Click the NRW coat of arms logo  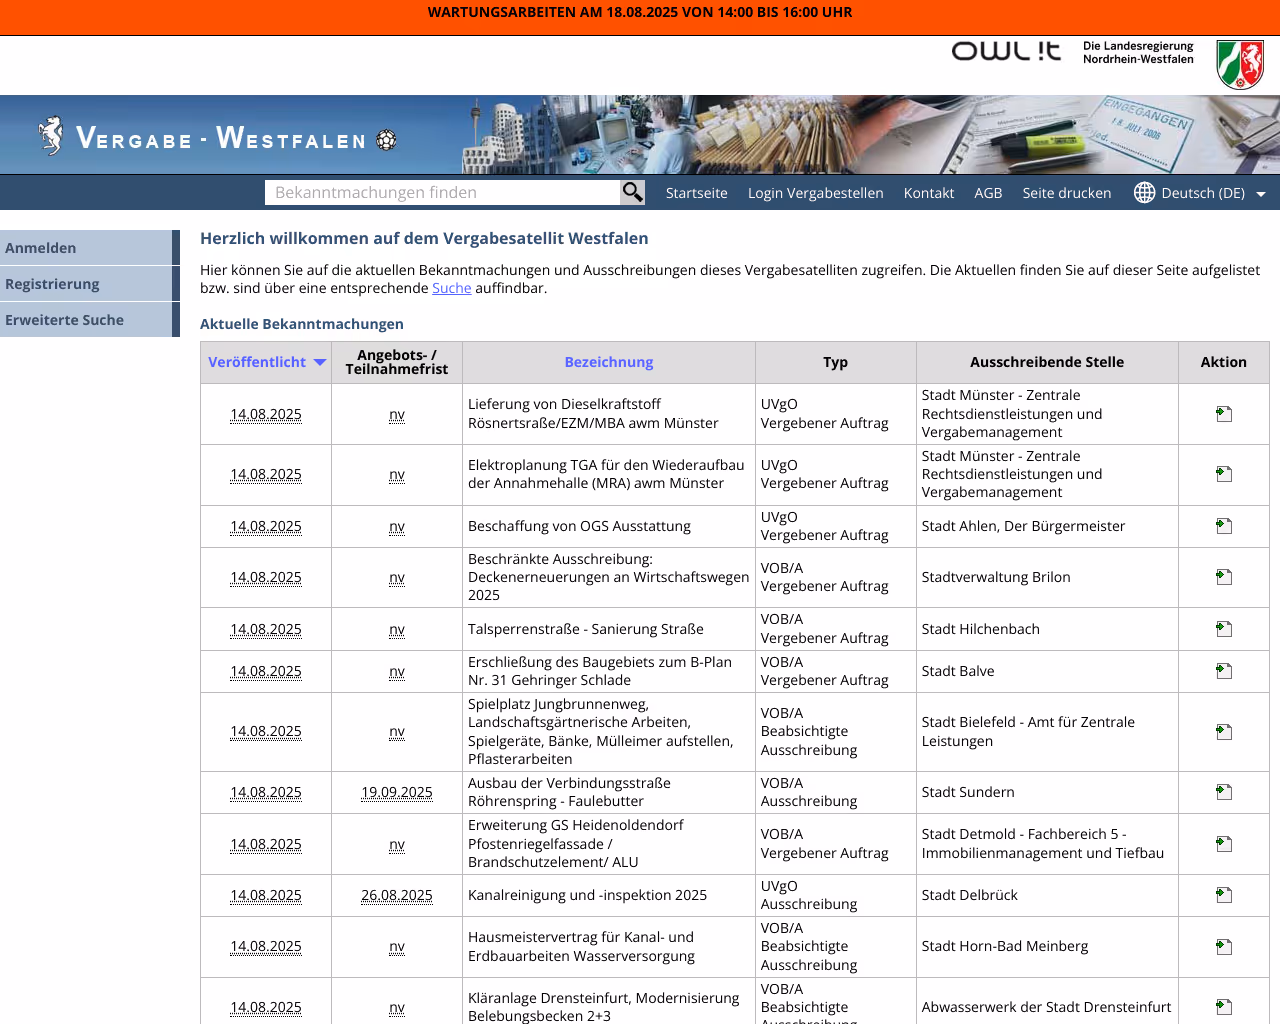[1240, 64]
